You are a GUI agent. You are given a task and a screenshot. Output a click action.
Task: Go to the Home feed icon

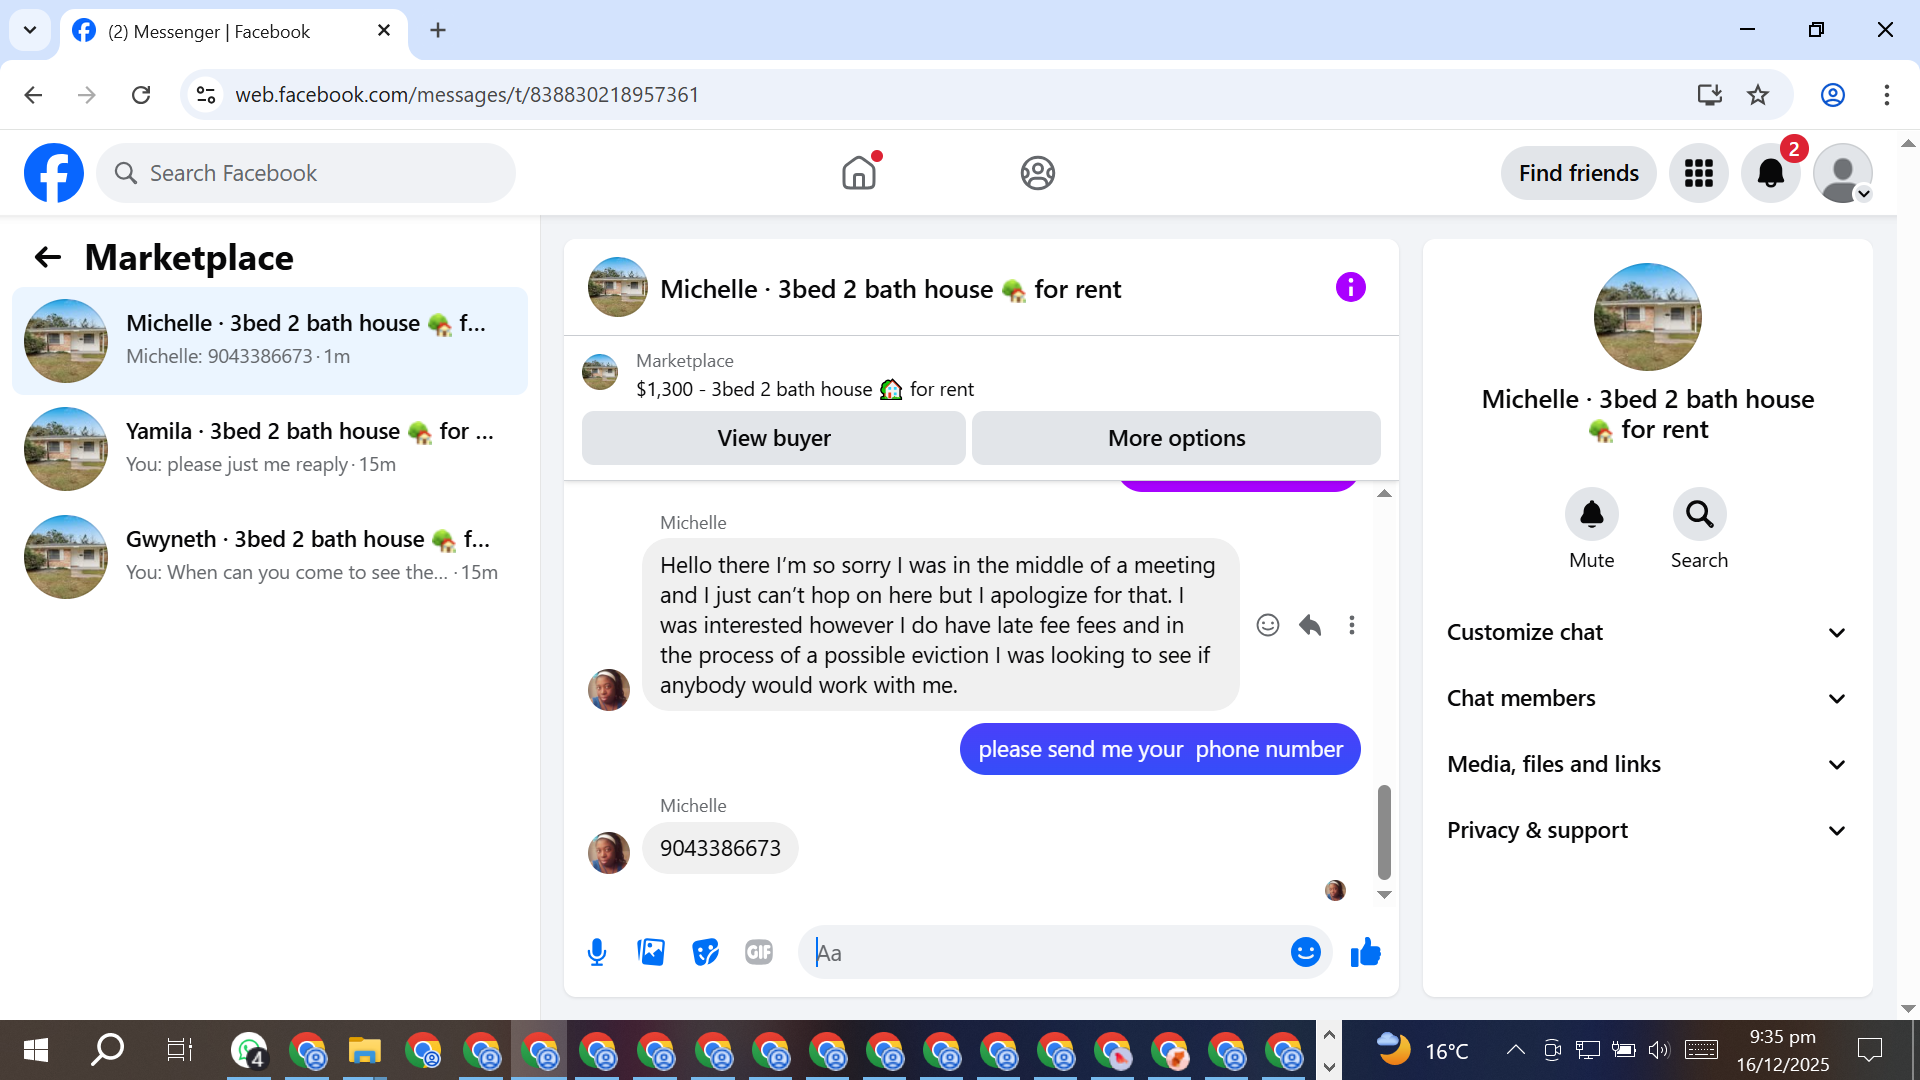tap(859, 173)
